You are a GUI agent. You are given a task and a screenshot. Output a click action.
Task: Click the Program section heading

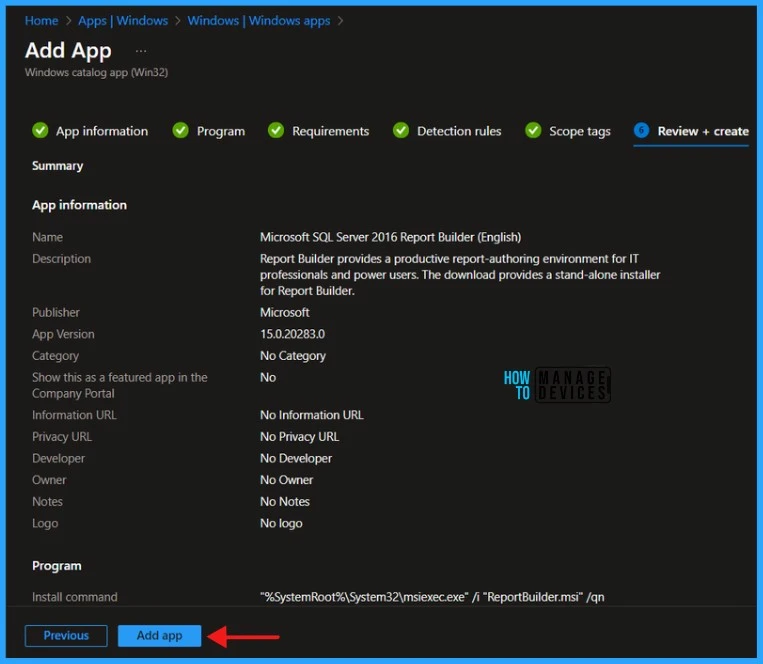57,566
